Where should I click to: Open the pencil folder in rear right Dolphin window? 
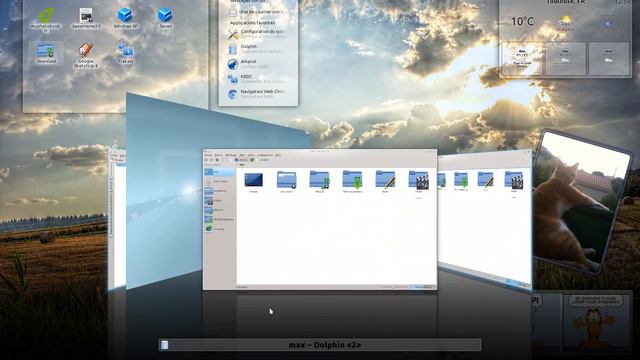tap(486, 182)
